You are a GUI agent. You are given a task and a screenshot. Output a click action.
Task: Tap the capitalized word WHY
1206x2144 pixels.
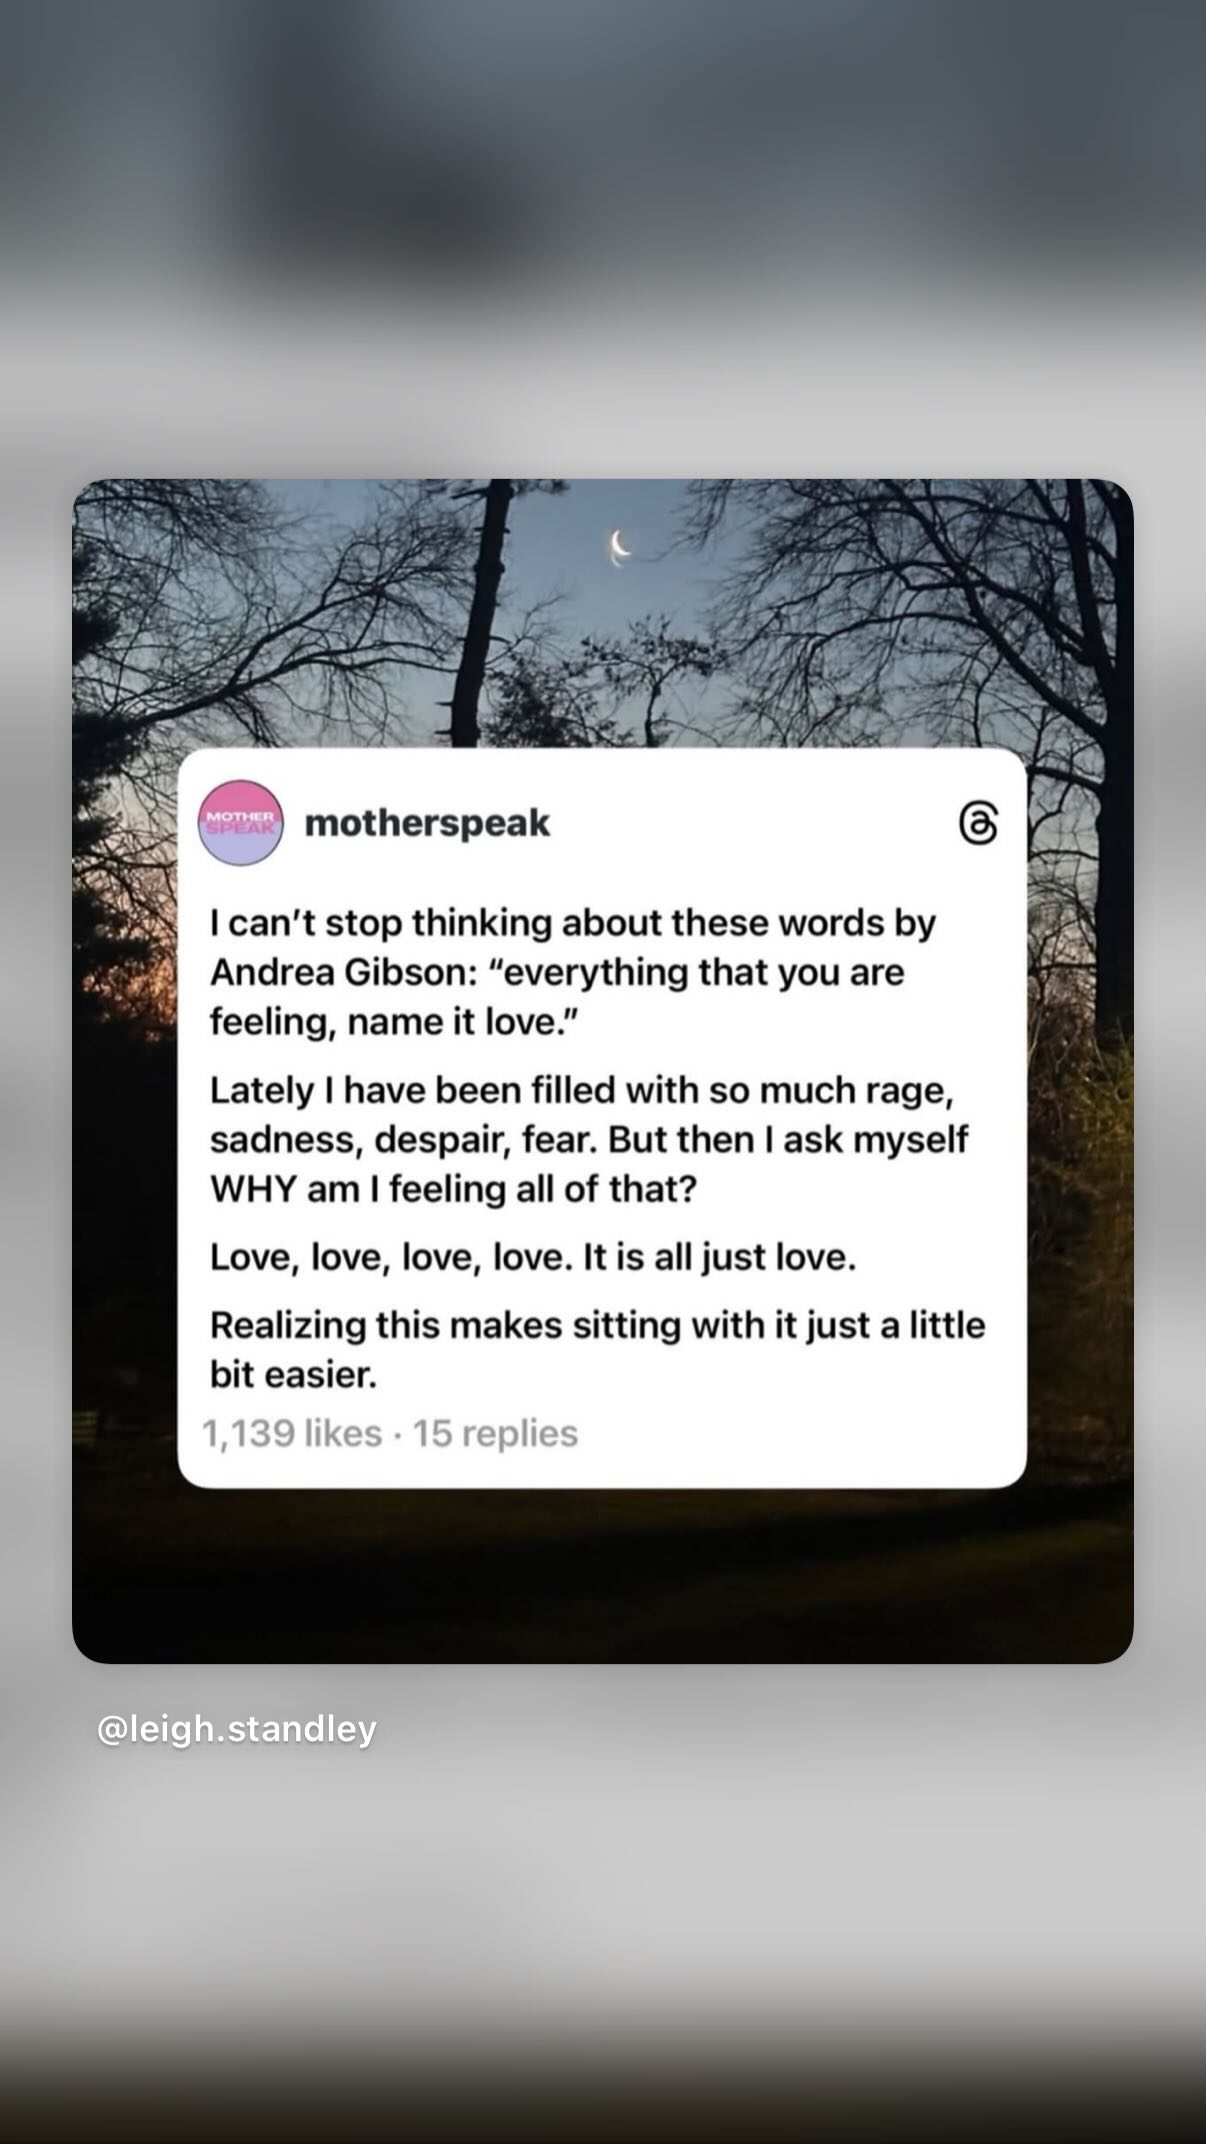point(254,1189)
